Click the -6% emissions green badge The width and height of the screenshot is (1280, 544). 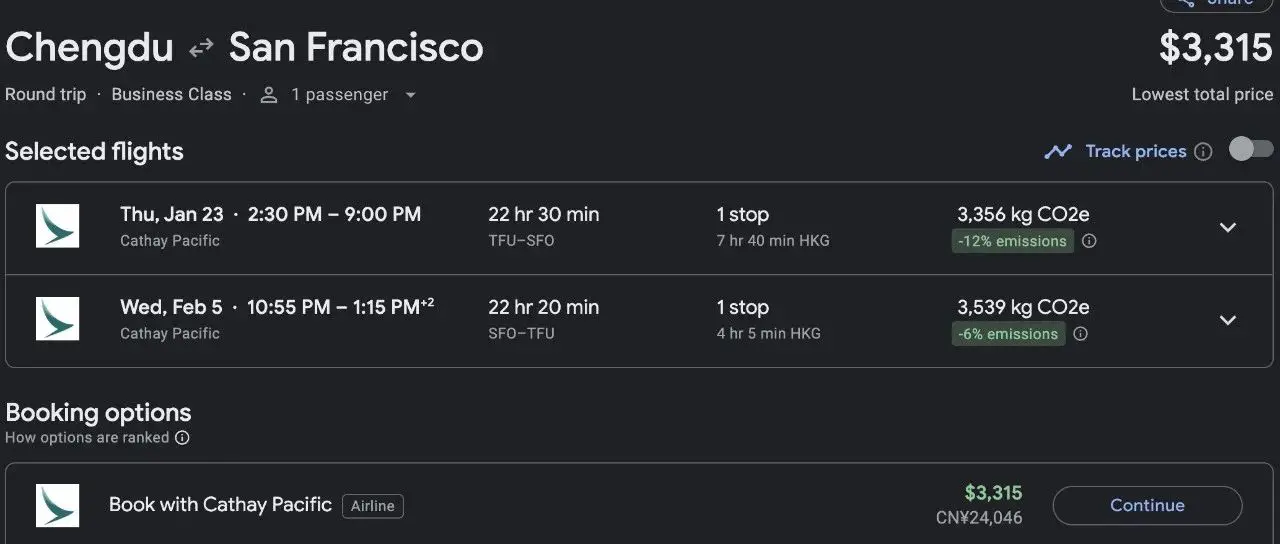(1008, 334)
